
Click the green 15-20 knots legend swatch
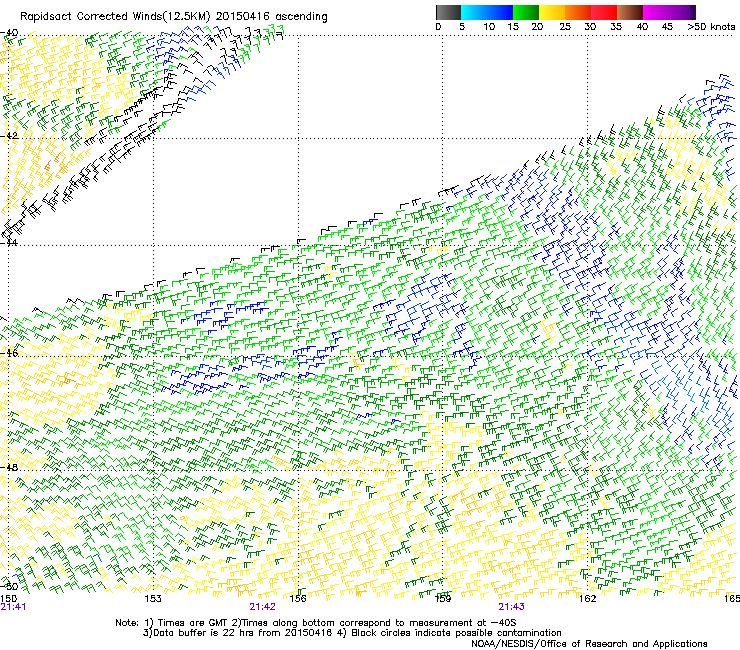click(x=526, y=12)
